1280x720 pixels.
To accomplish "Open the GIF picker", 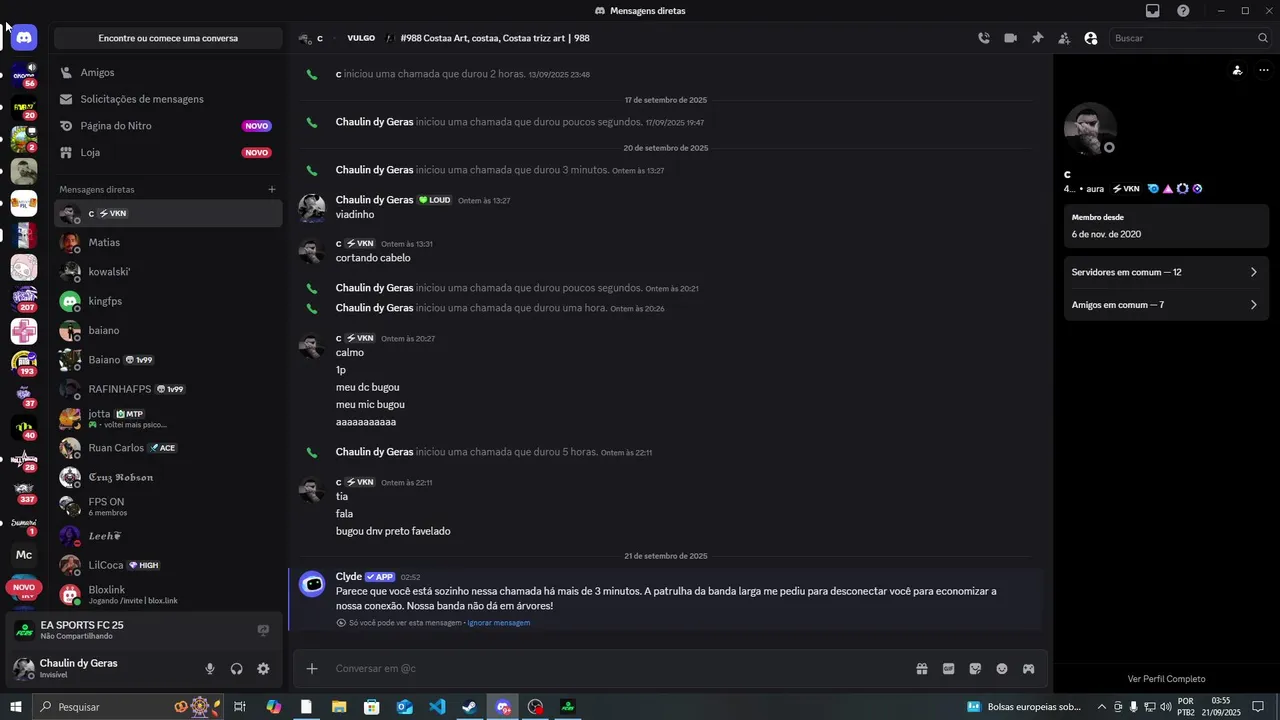I will (948, 669).
